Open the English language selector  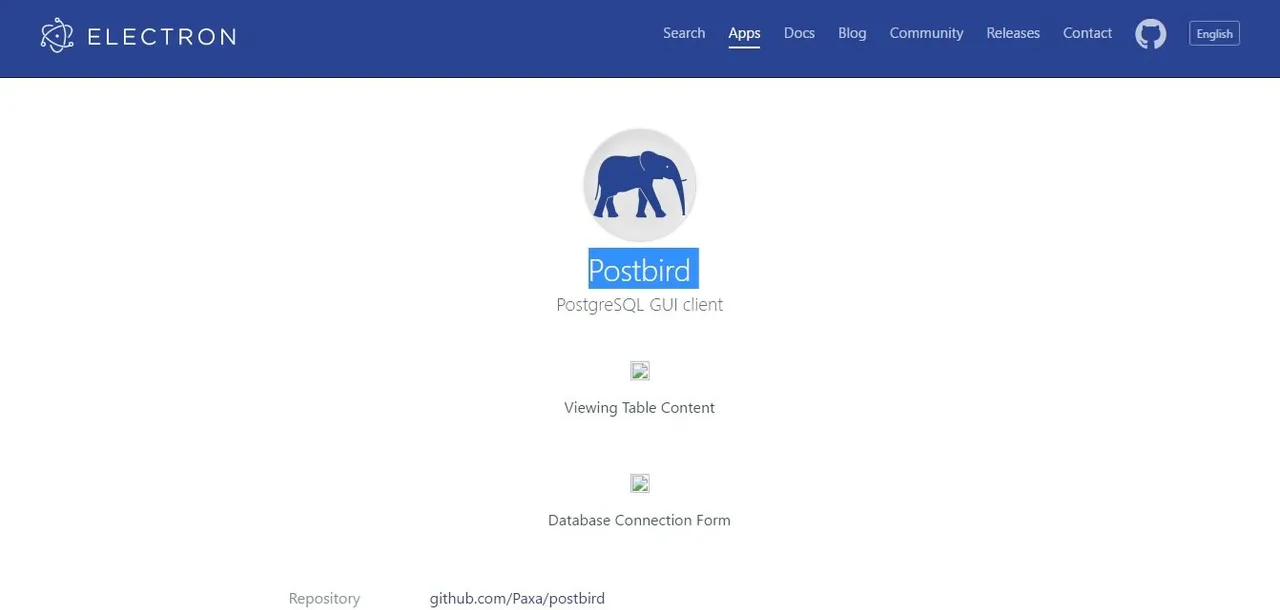(1214, 33)
